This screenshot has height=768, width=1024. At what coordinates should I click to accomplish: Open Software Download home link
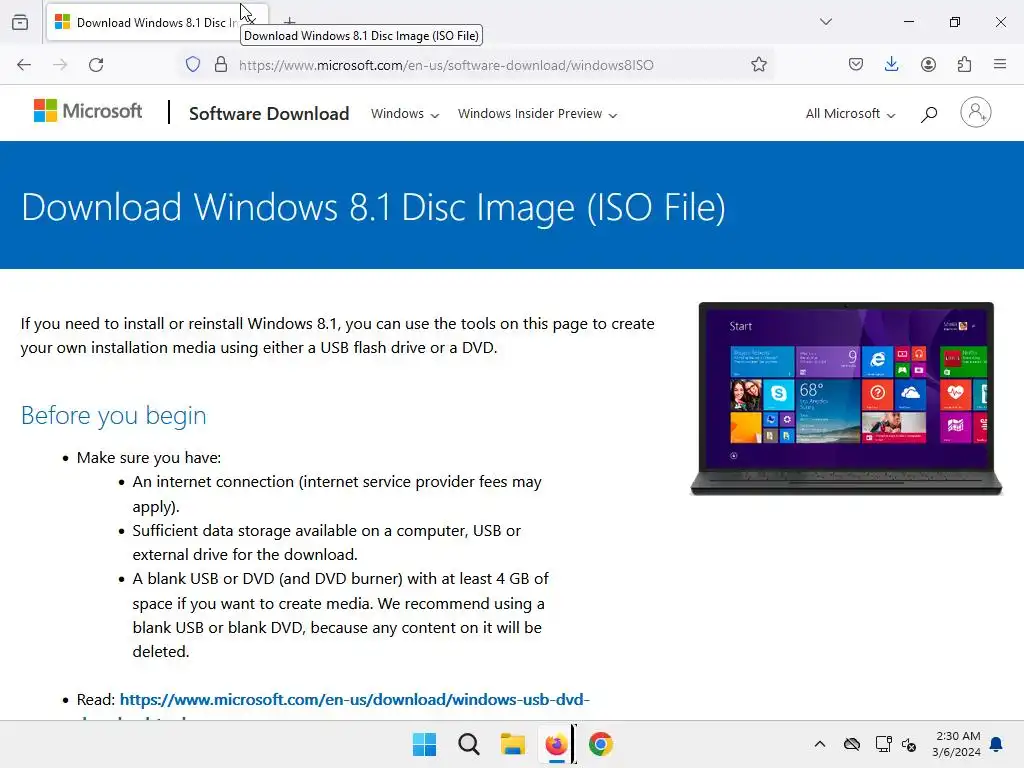tap(269, 114)
